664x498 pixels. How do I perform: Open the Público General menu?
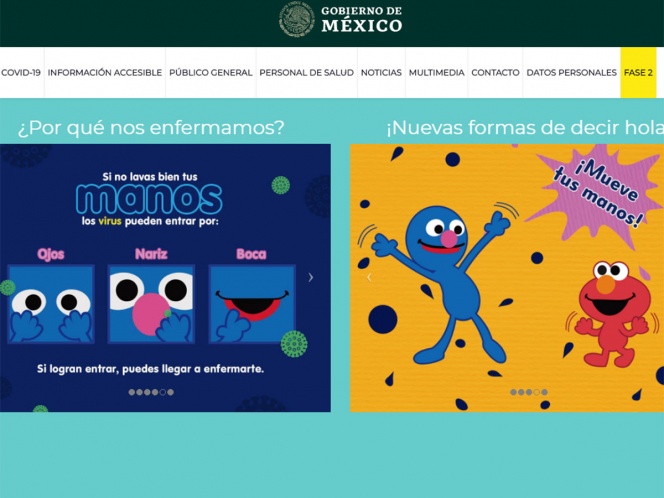coord(210,72)
